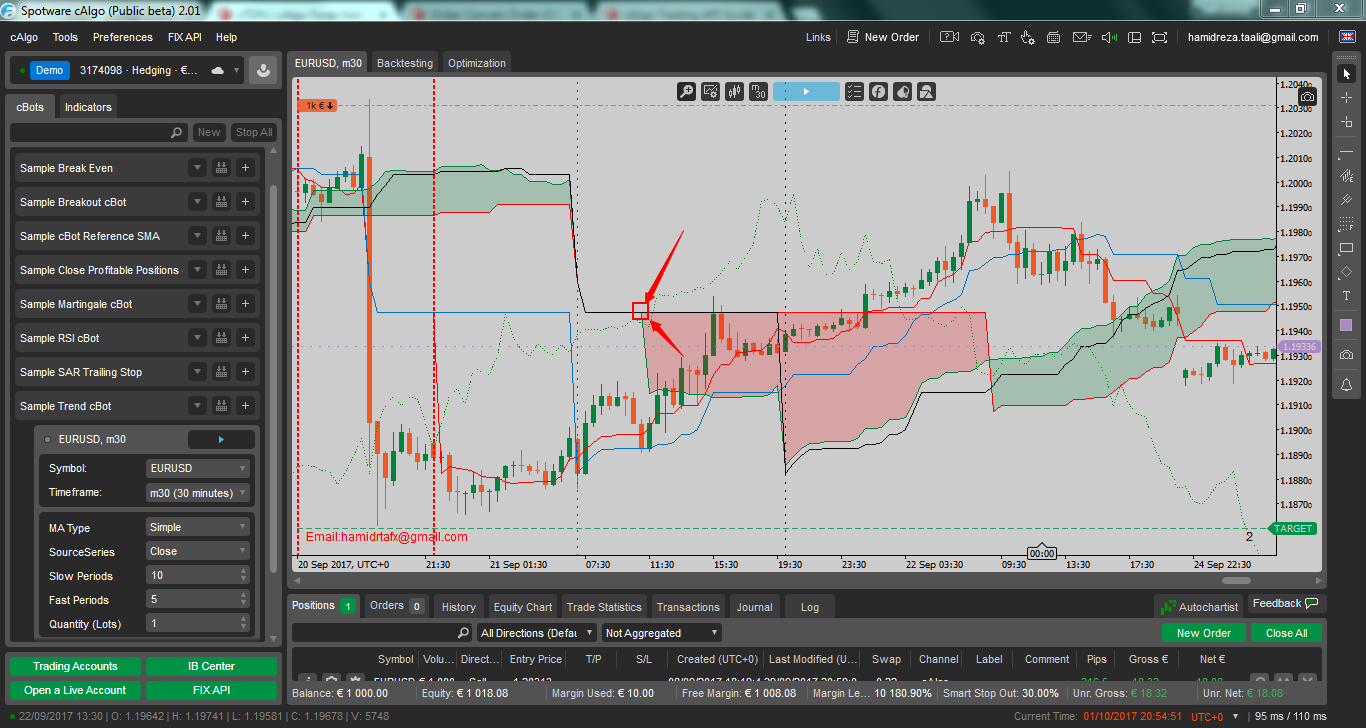
Task: Toggle full screen mode icon
Action: (1159, 37)
